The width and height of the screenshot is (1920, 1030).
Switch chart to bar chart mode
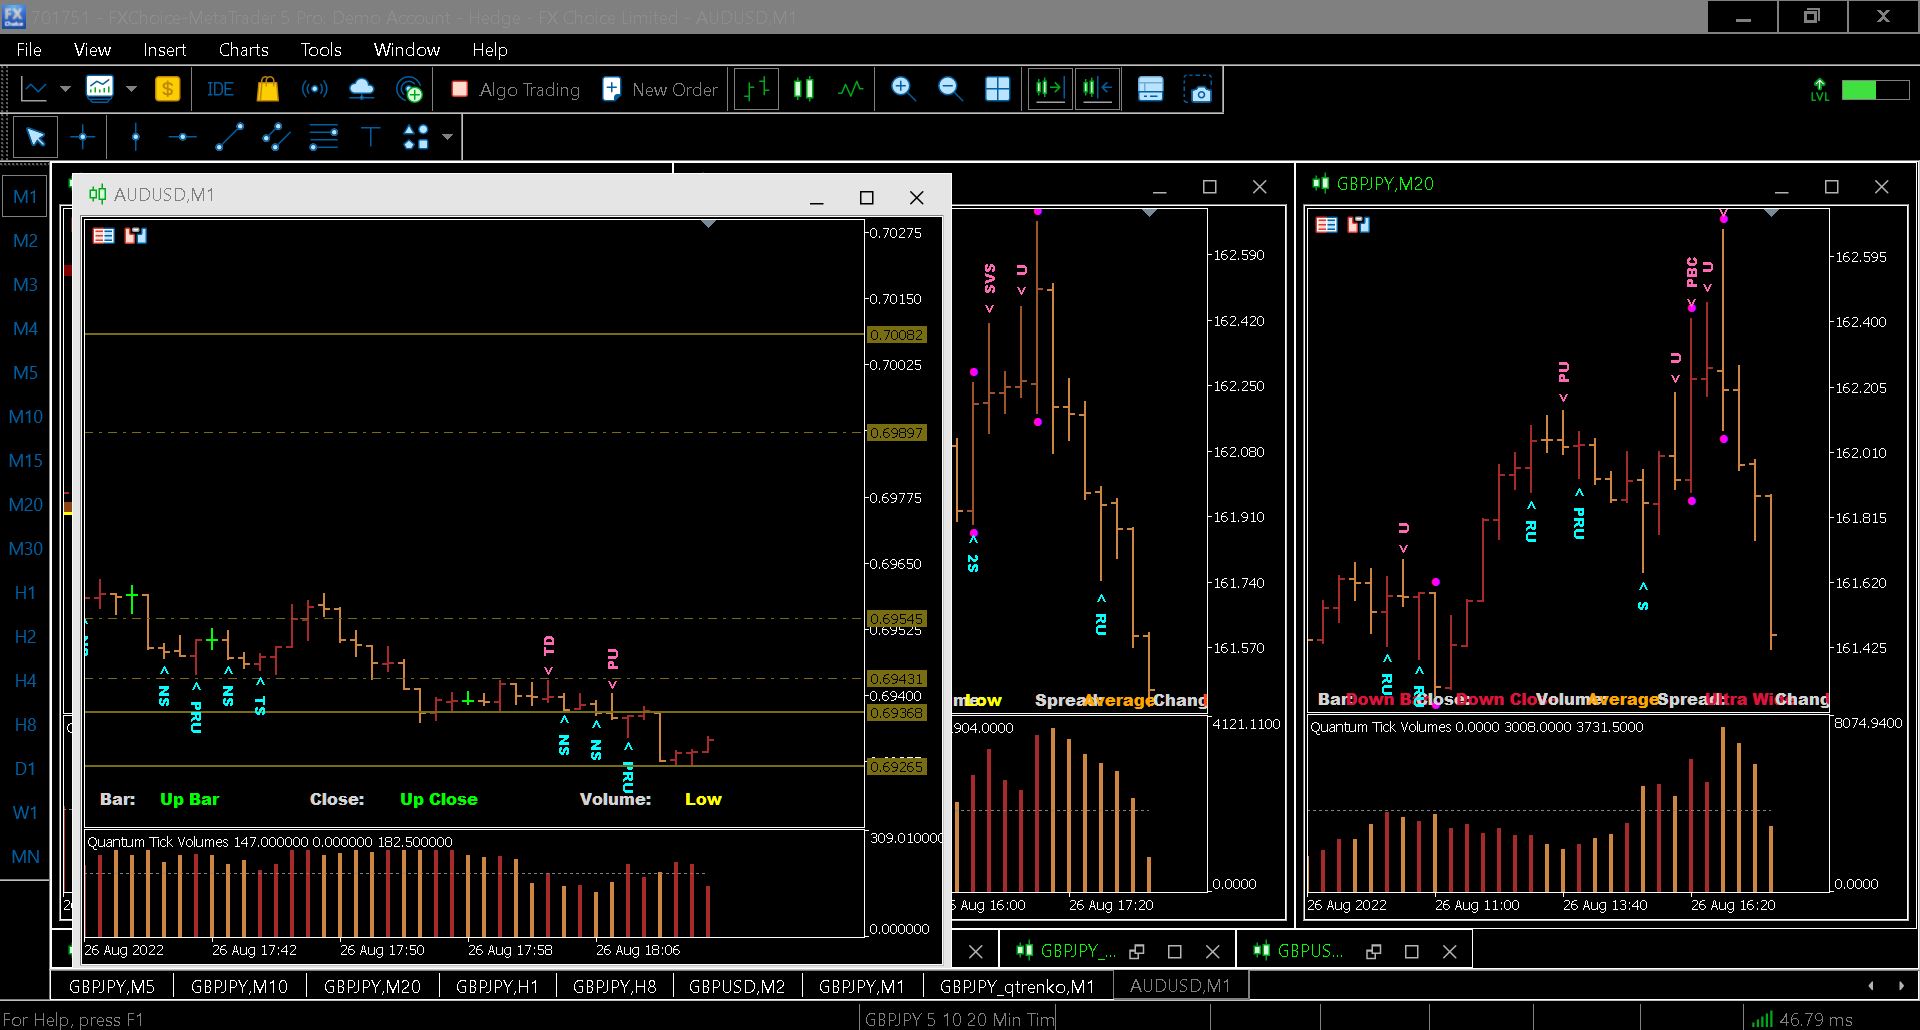(756, 89)
